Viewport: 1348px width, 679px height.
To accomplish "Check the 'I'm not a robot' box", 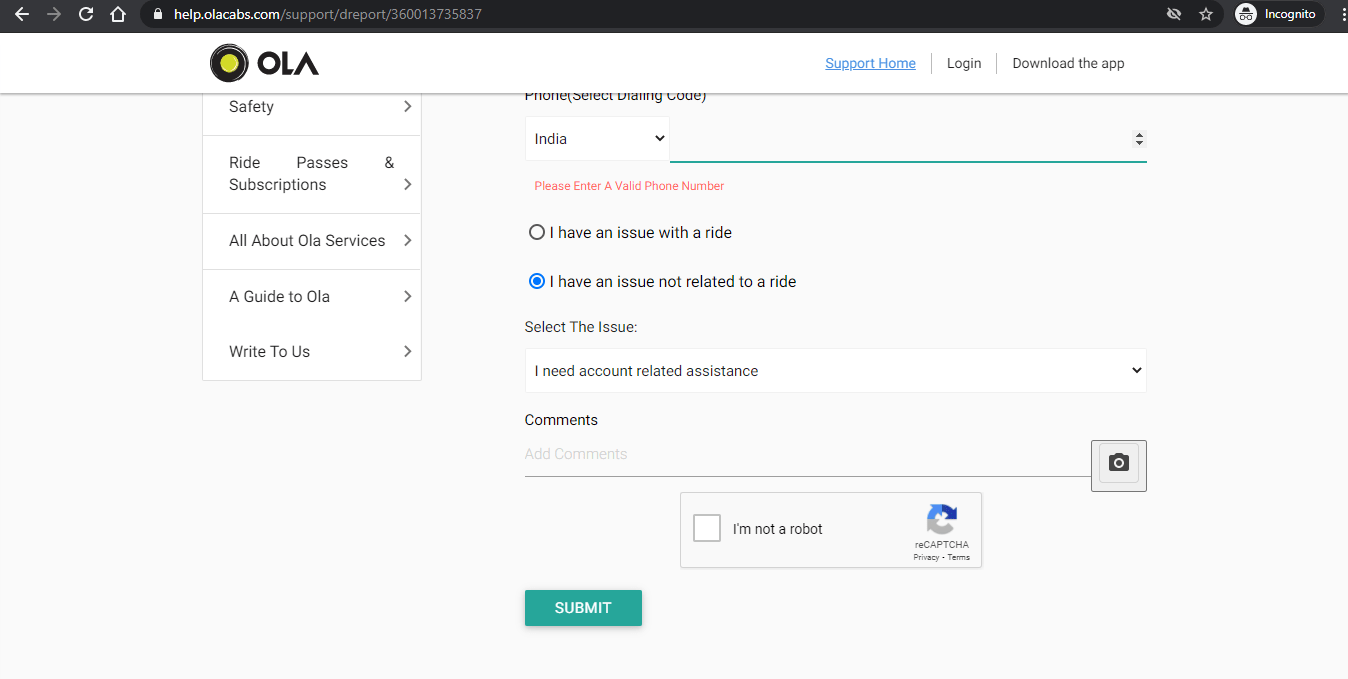I will pyautogui.click(x=706, y=527).
